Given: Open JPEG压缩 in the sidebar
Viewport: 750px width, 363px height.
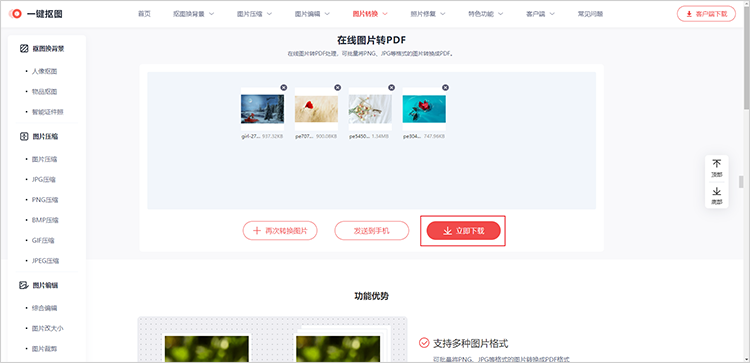Looking at the screenshot, I should pyautogui.click(x=45, y=261).
